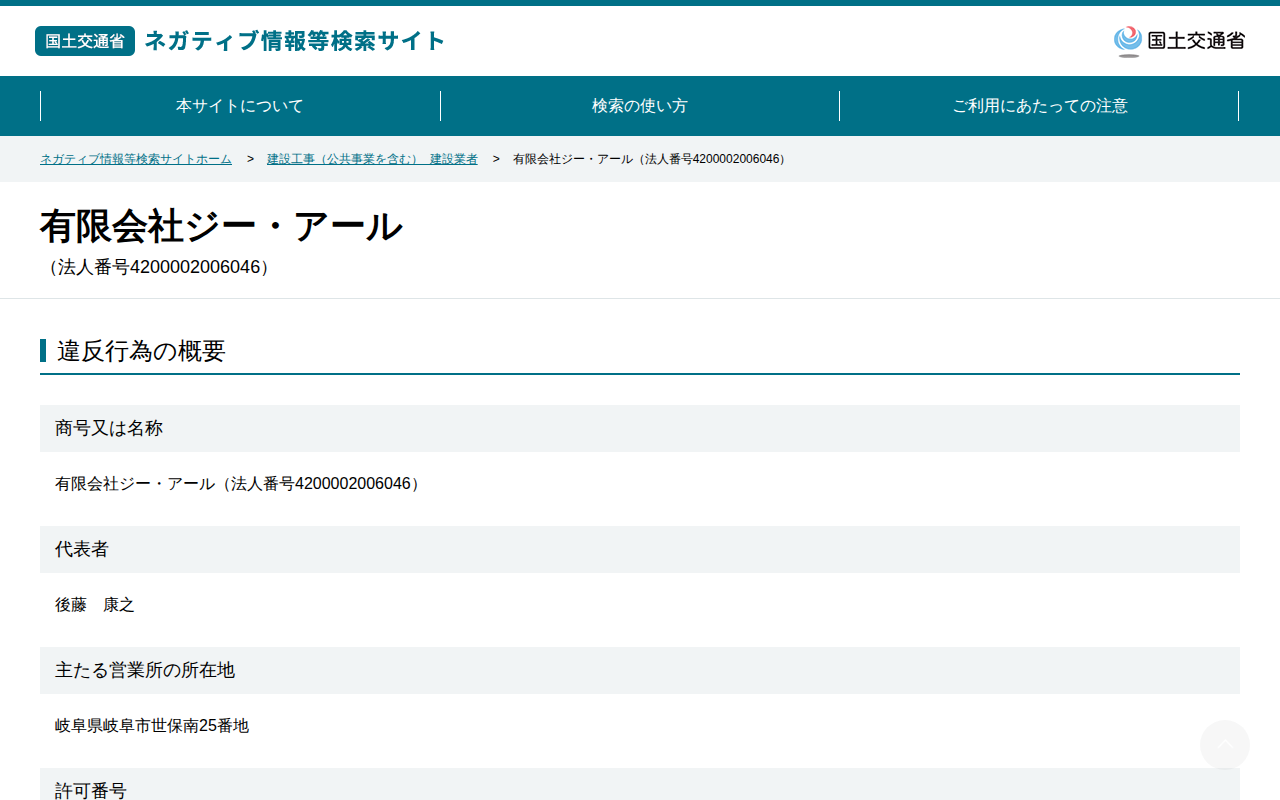The width and height of the screenshot is (1280, 800).
Task: Go to ネガティブ情報等検索サイトホーム breadcrumb
Action: 136,159
